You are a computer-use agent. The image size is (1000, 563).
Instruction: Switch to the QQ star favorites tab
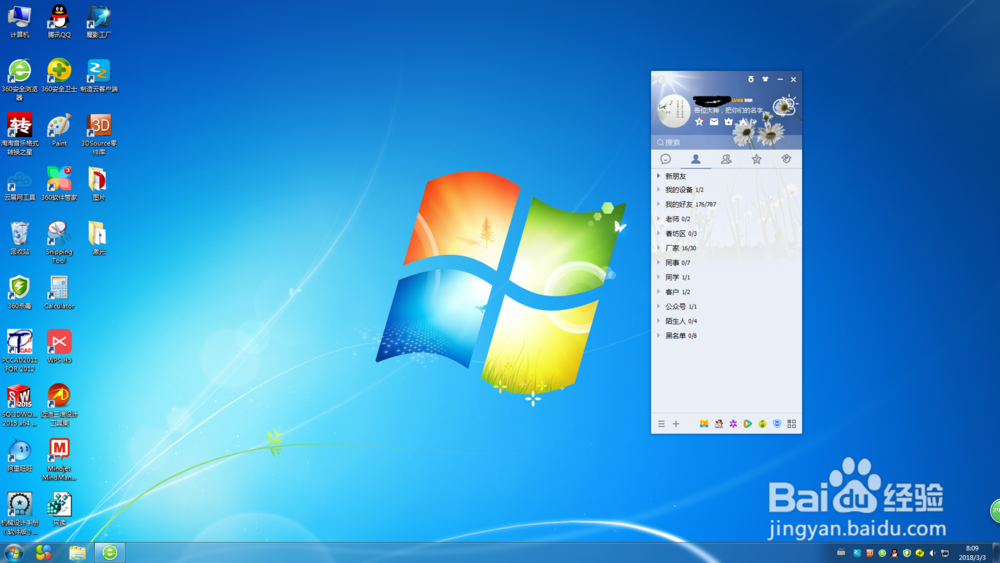point(756,159)
